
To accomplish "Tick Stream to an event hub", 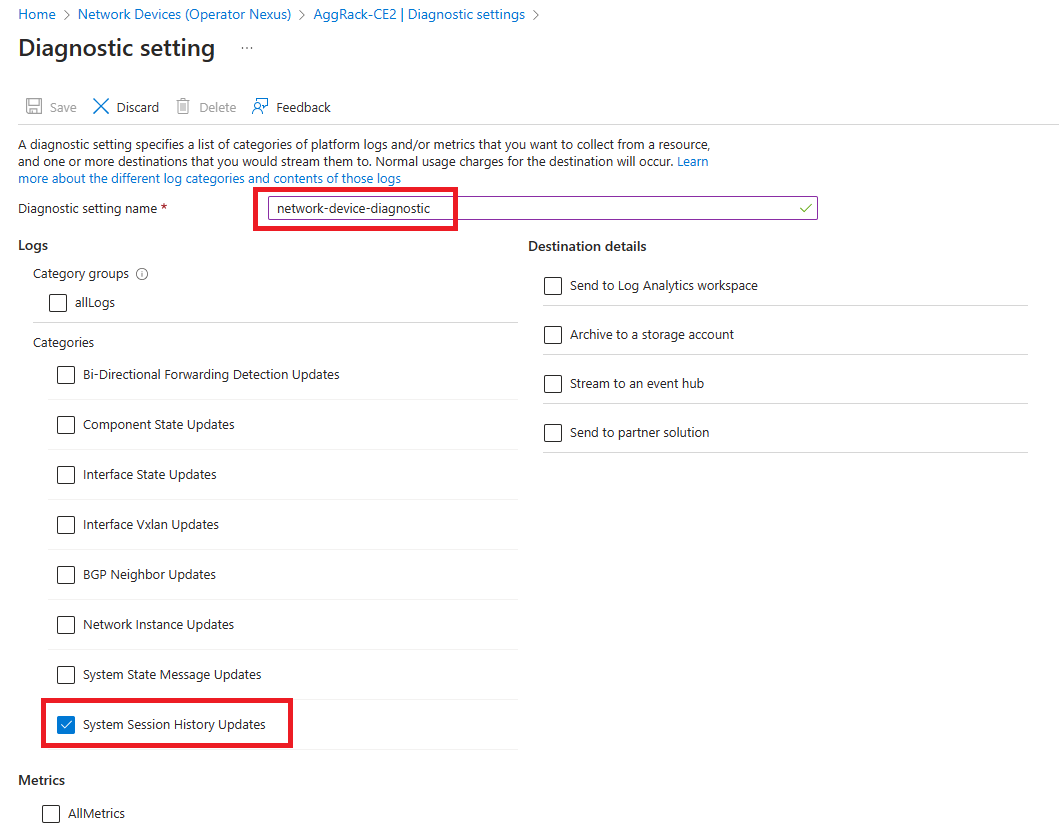I will pos(553,384).
